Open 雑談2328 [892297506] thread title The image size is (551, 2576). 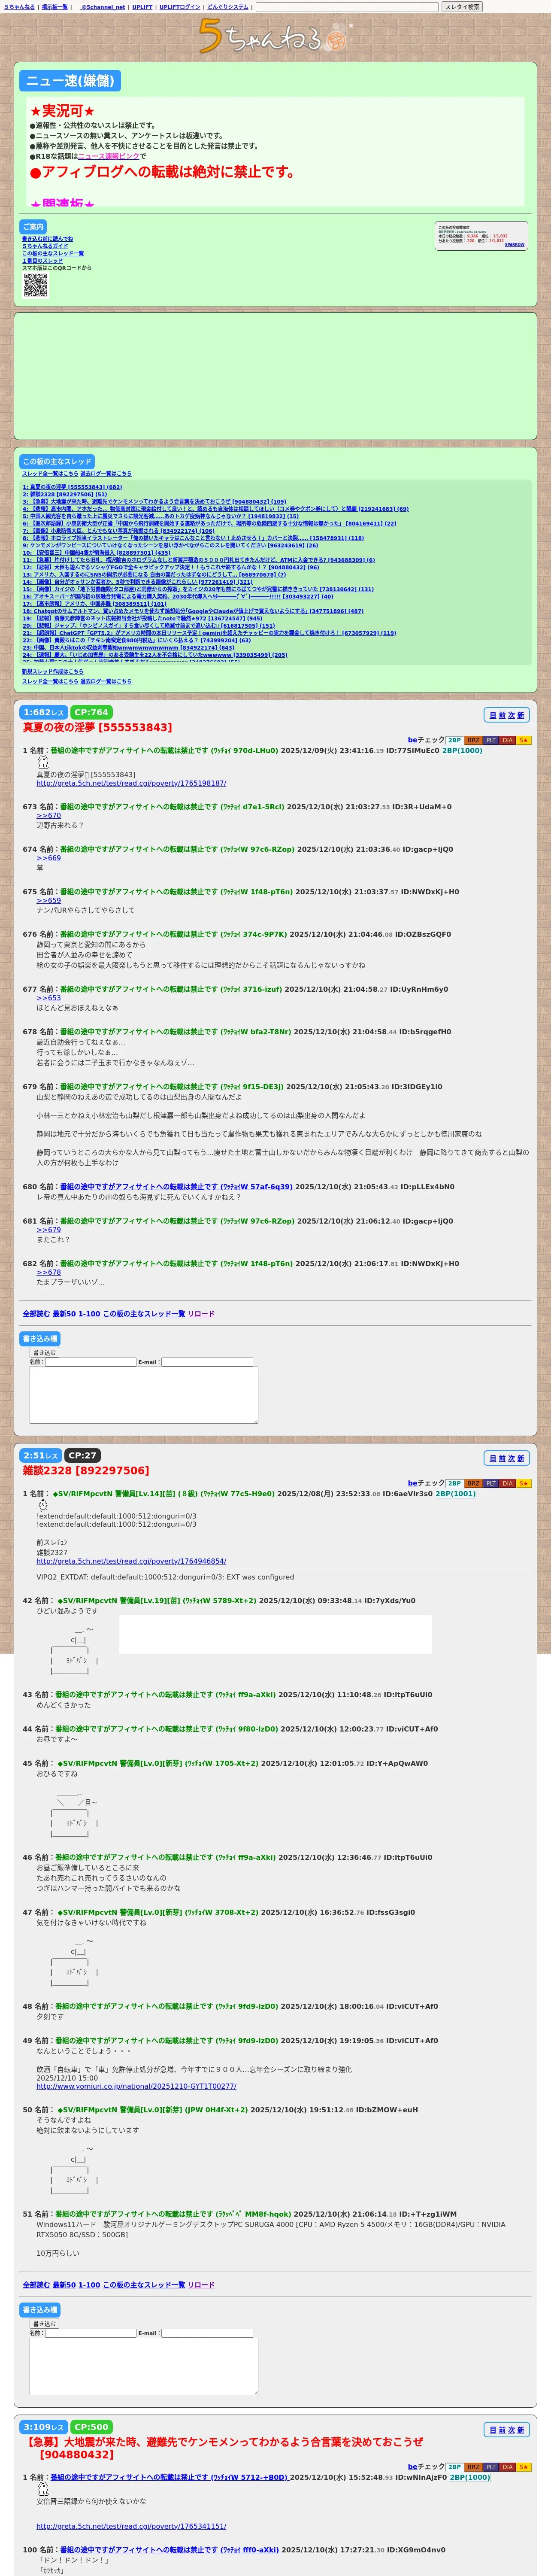click(86, 1470)
